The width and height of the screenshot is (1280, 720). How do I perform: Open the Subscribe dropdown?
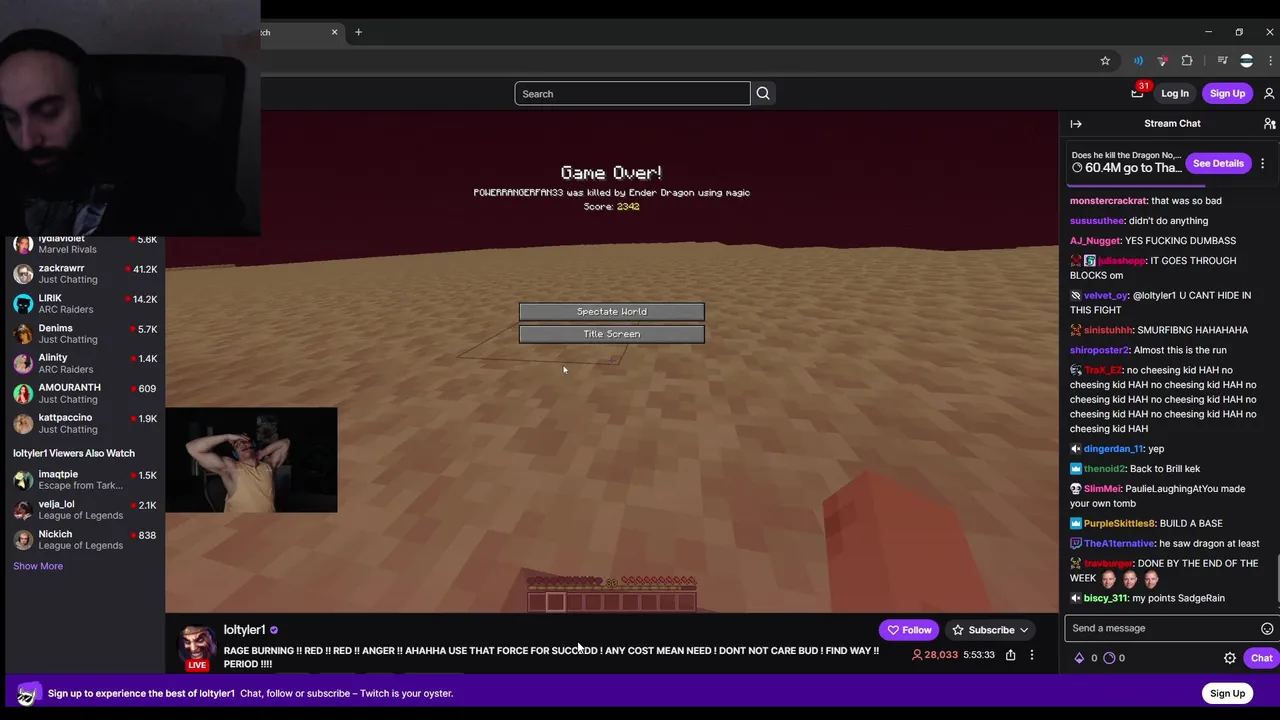click(990, 630)
